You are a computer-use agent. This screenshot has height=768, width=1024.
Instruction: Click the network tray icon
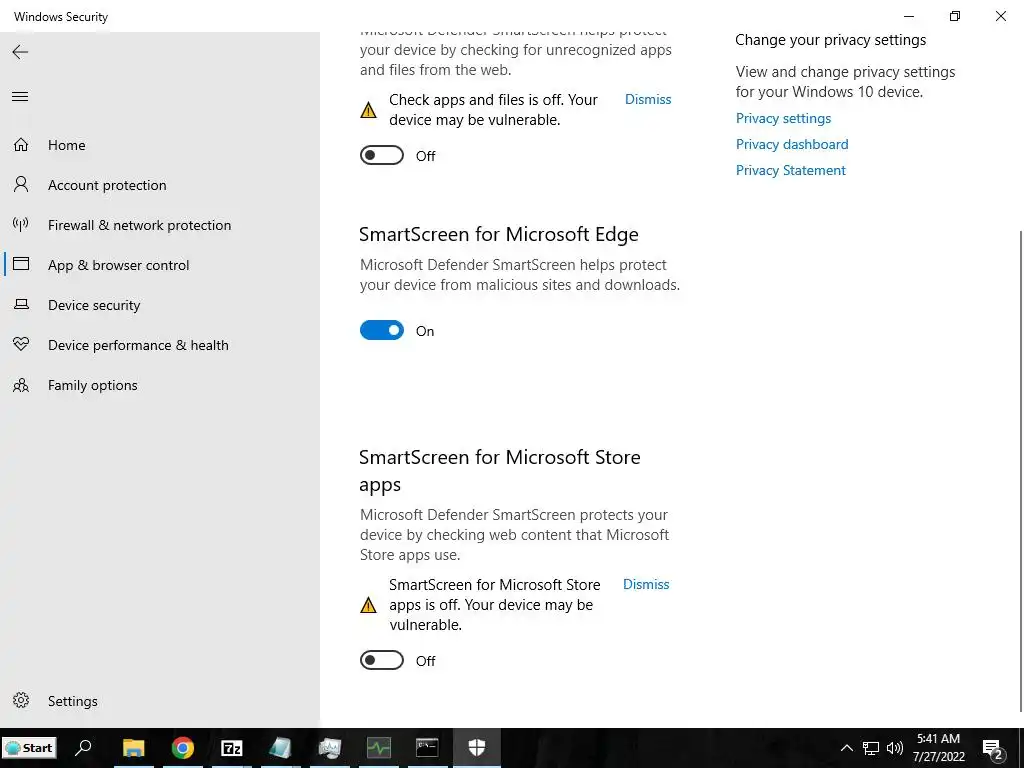click(871, 748)
